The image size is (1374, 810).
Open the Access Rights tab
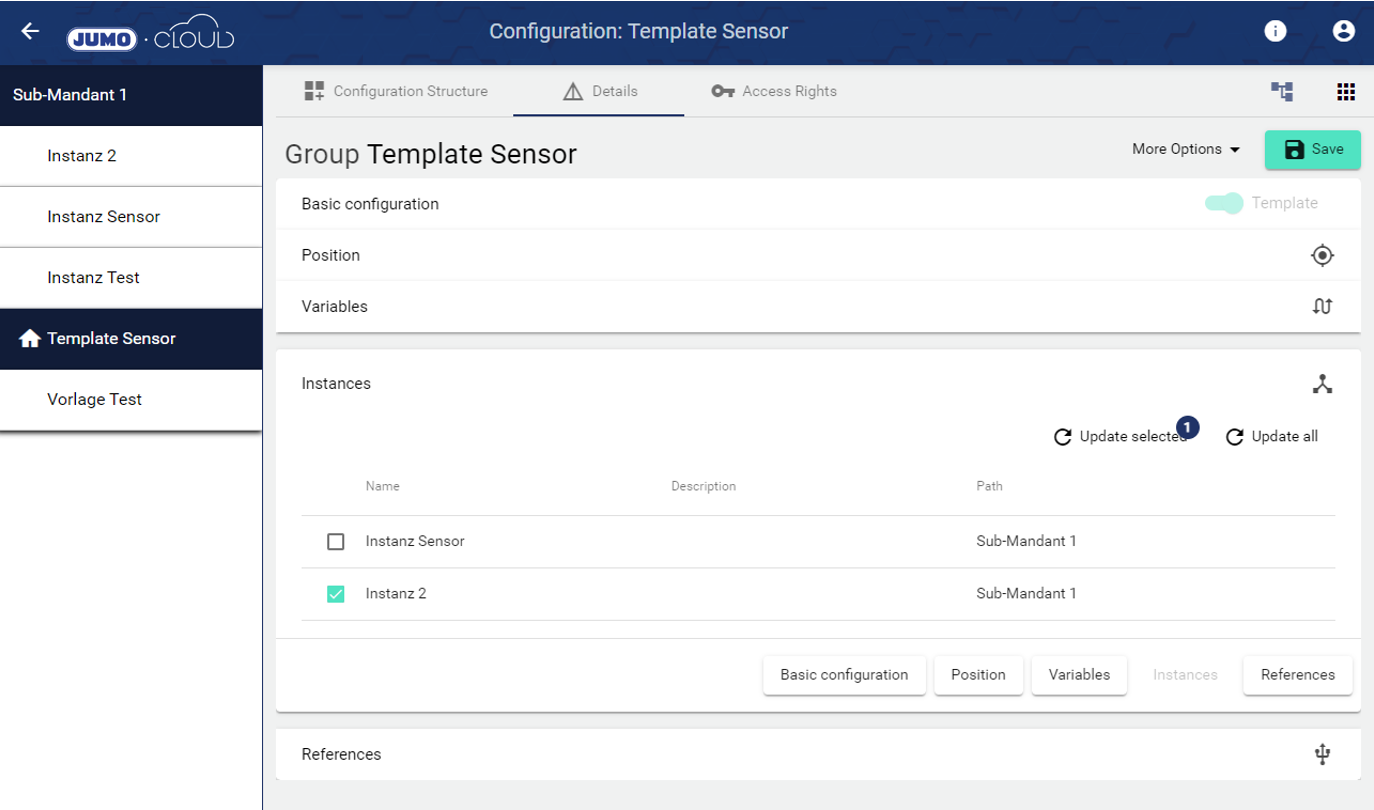(774, 91)
